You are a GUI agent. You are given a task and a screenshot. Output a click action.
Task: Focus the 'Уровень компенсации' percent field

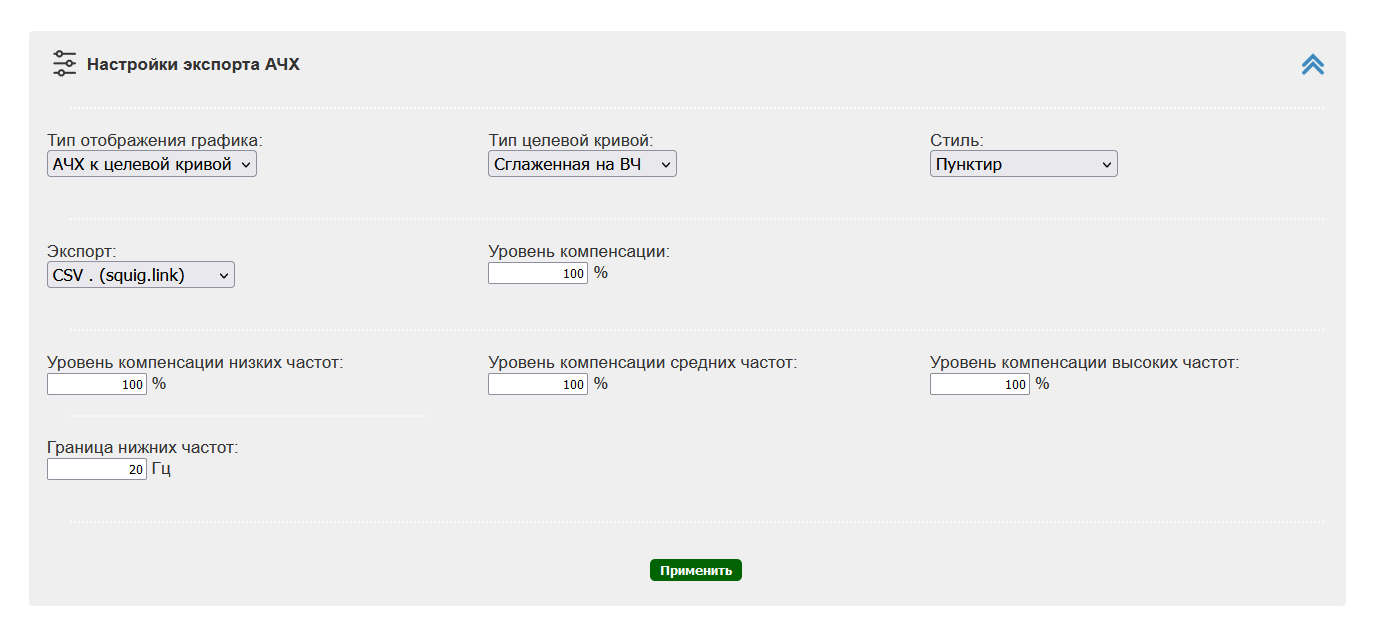tap(538, 273)
